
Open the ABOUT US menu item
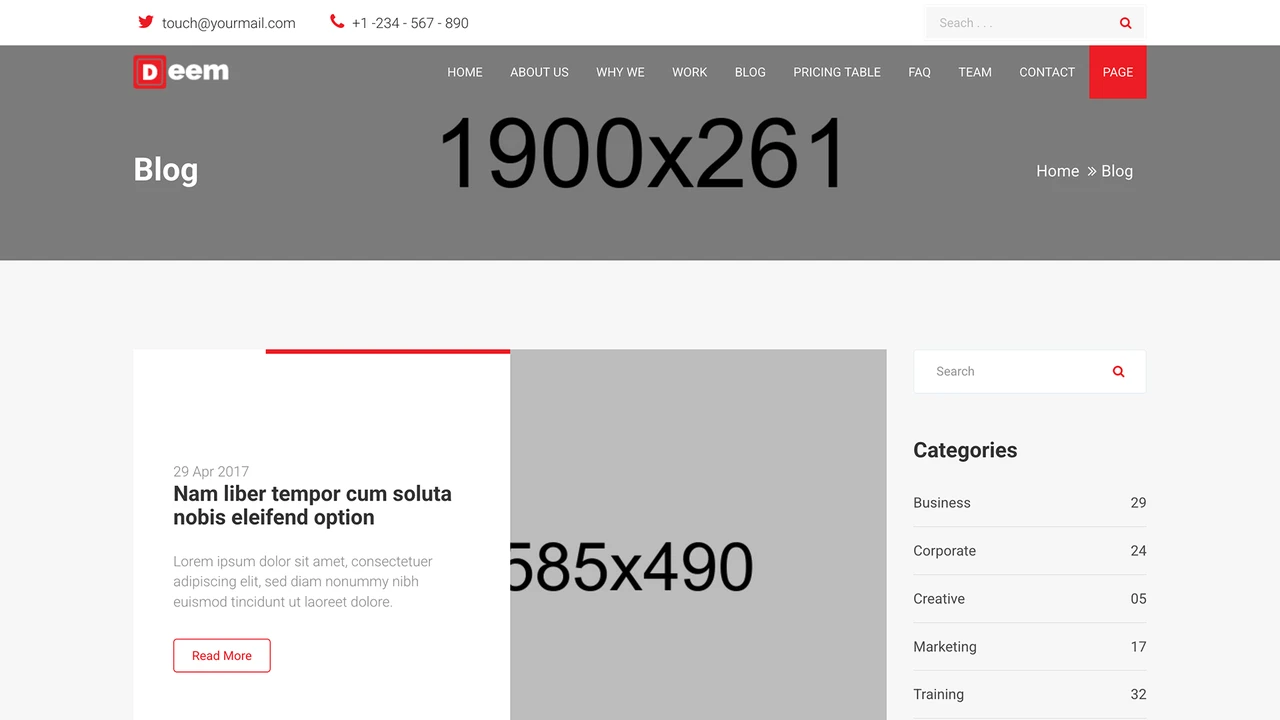pos(539,72)
